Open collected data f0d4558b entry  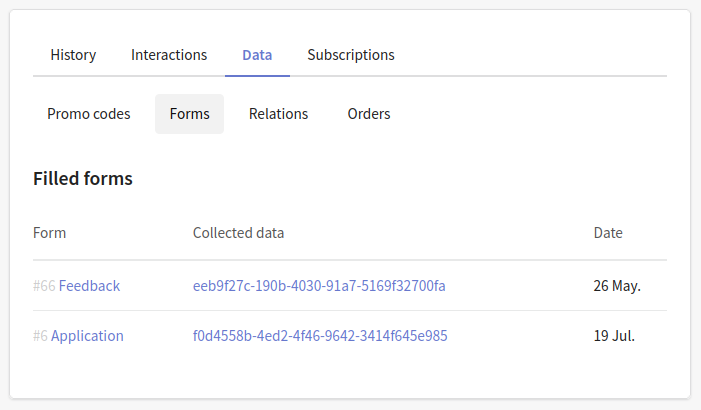320,336
